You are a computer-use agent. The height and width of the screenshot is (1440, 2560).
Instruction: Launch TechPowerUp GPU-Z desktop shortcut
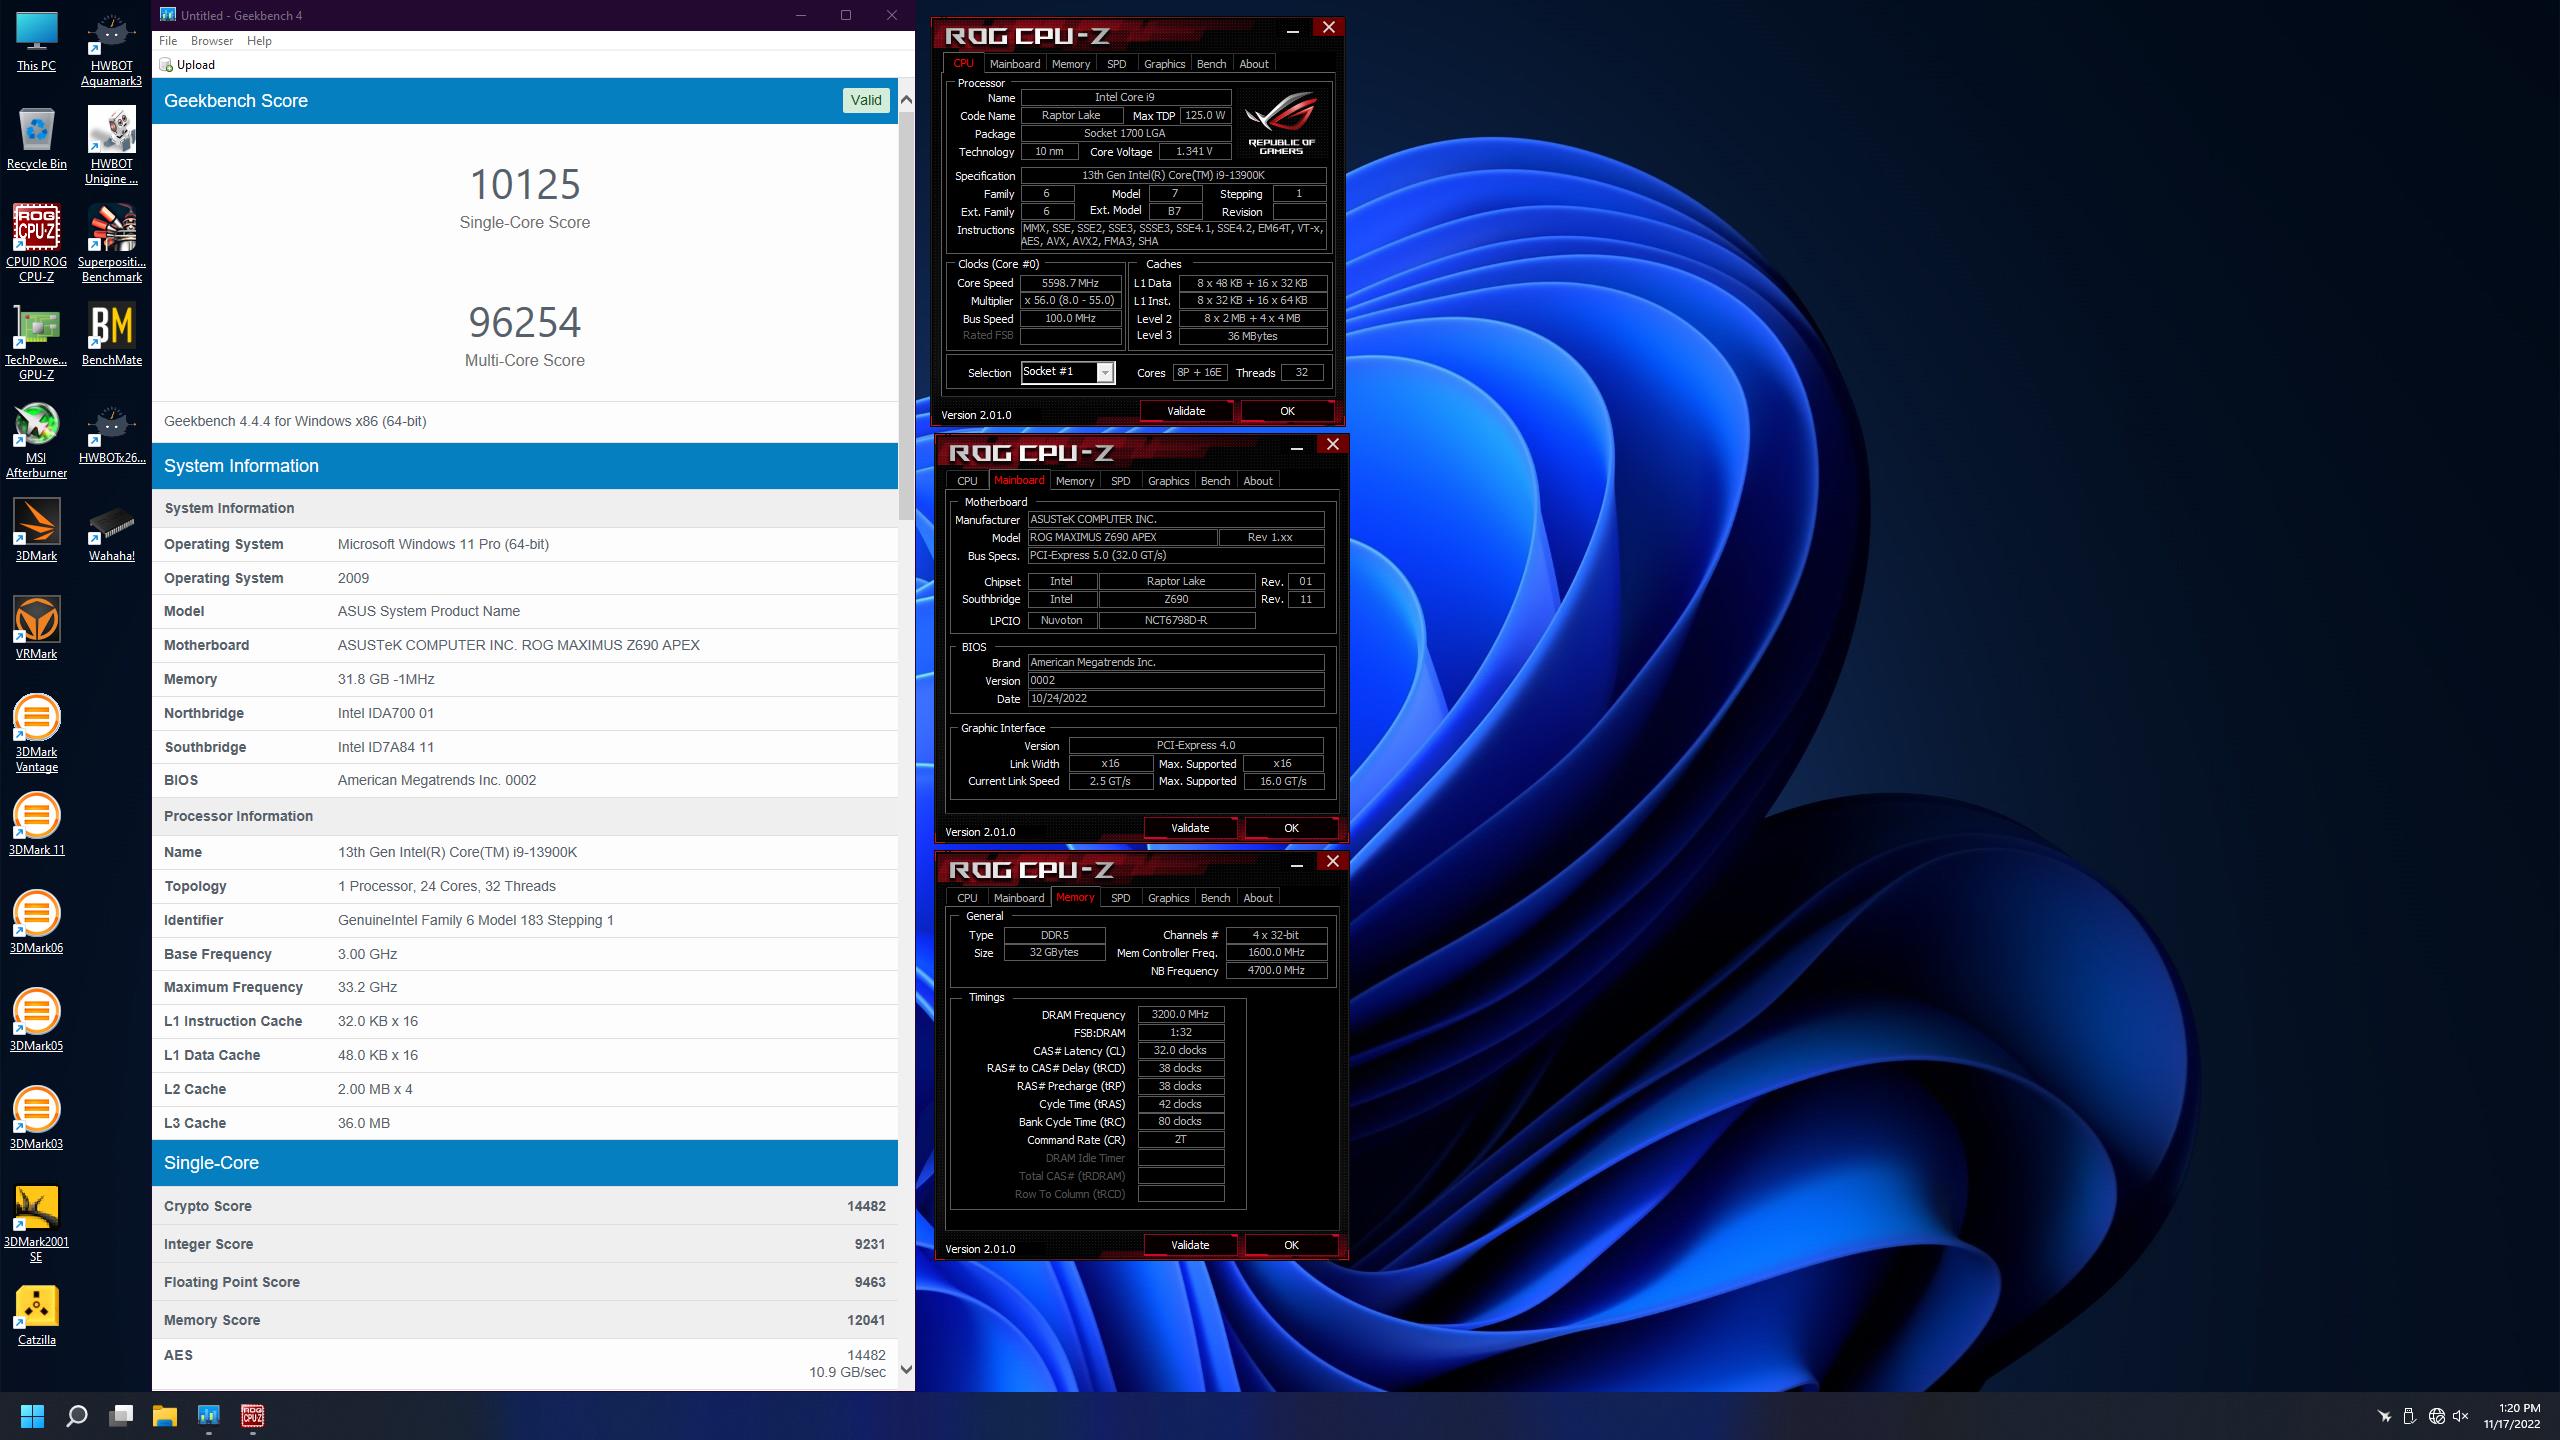point(37,341)
